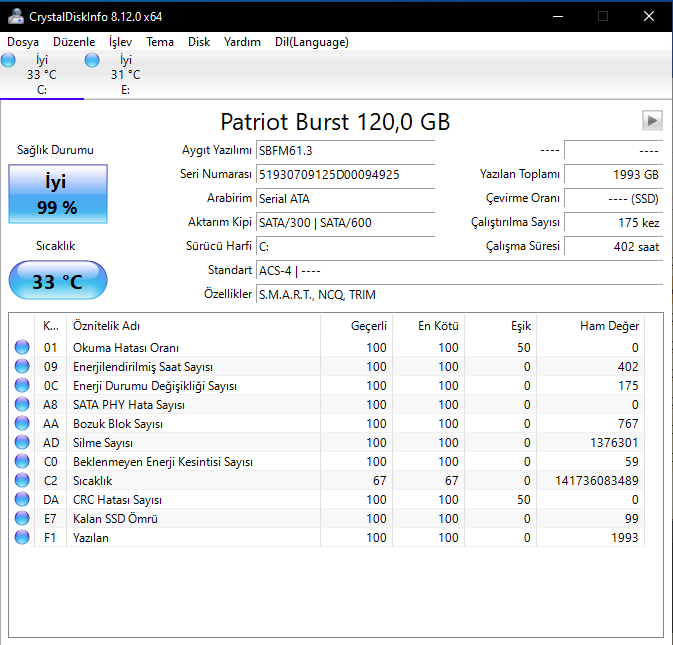The image size is (673, 645).
Task: Select the Silme Sayısı attribute row
Action: (x=300, y=443)
